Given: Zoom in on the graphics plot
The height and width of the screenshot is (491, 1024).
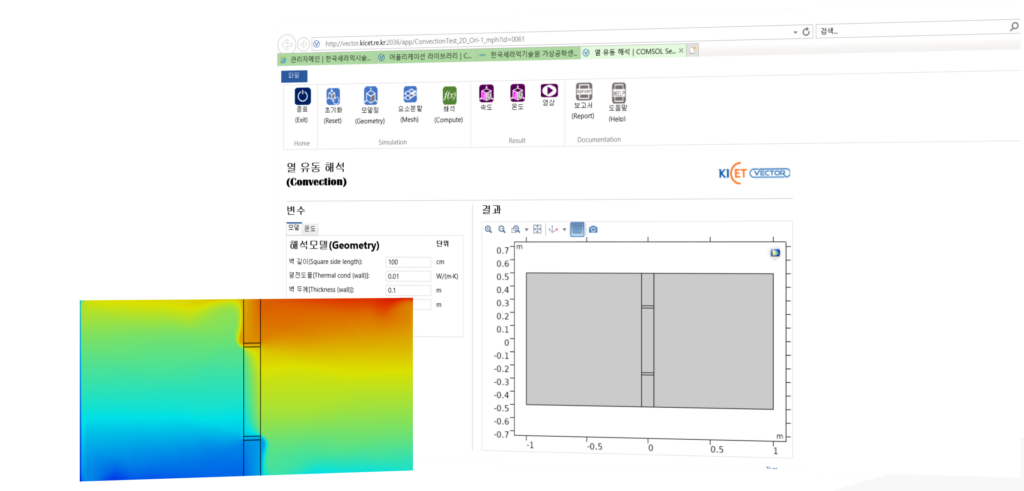Looking at the screenshot, I should pos(489,229).
